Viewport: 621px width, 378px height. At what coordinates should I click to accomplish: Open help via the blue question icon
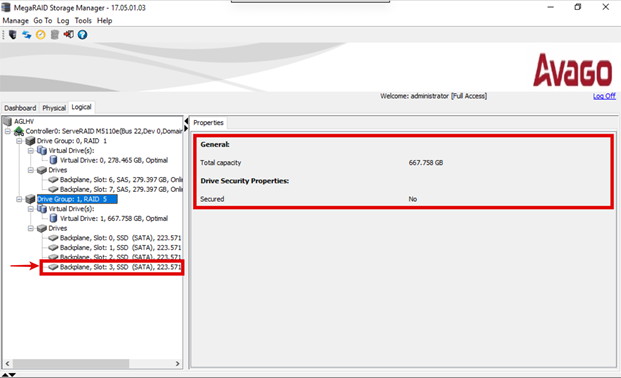click(x=82, y=35)
